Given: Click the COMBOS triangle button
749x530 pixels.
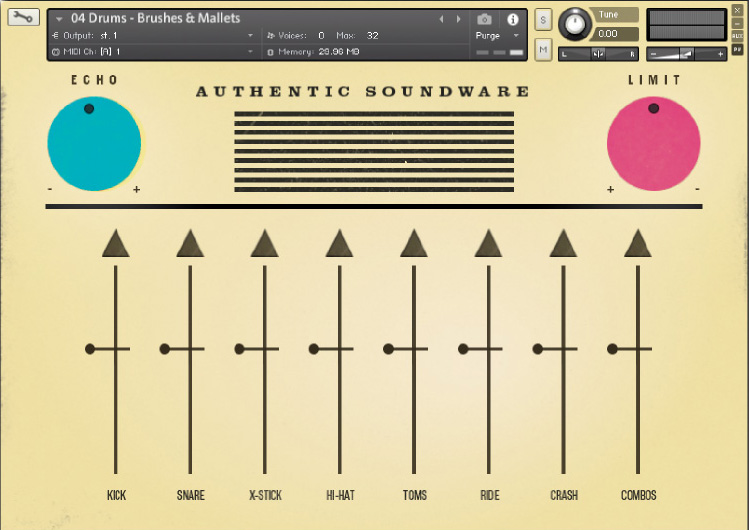Looking at the screenshot, I should click(638, 244).
